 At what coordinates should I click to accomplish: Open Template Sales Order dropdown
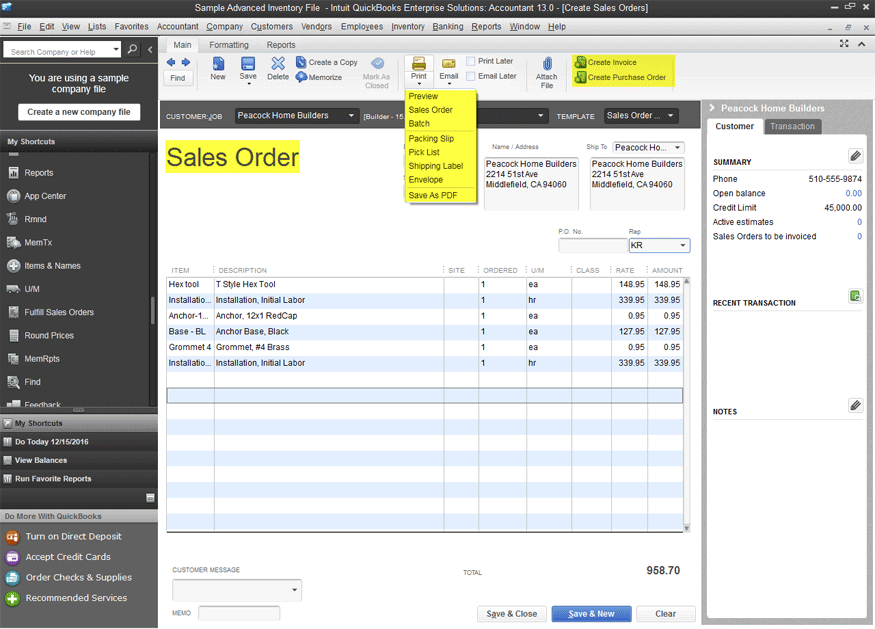click(x=670, y=116)
